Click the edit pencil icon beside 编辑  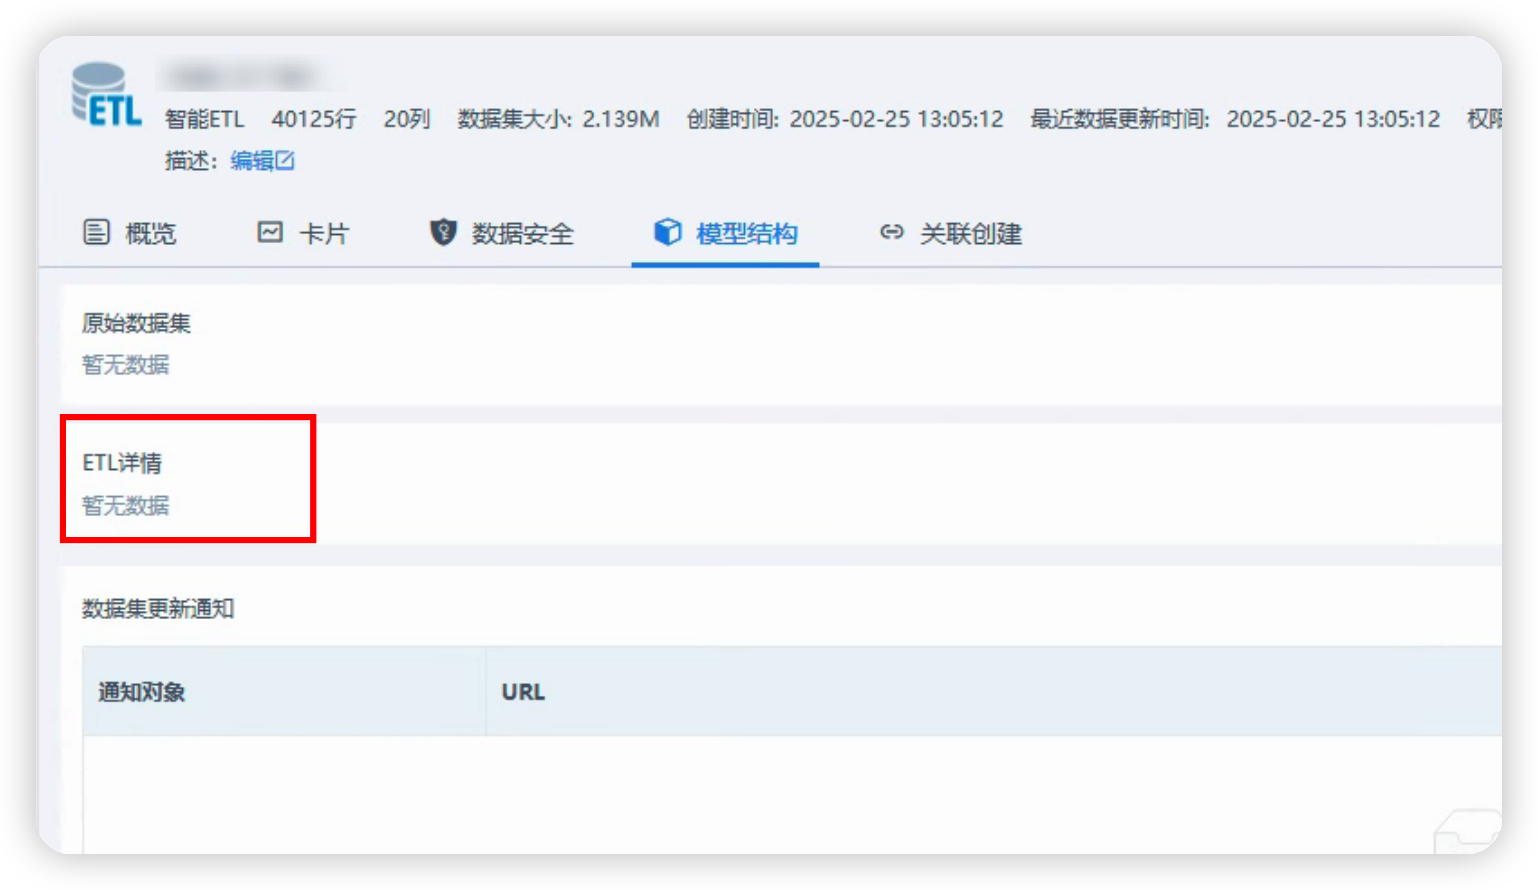tap(285, 160)
